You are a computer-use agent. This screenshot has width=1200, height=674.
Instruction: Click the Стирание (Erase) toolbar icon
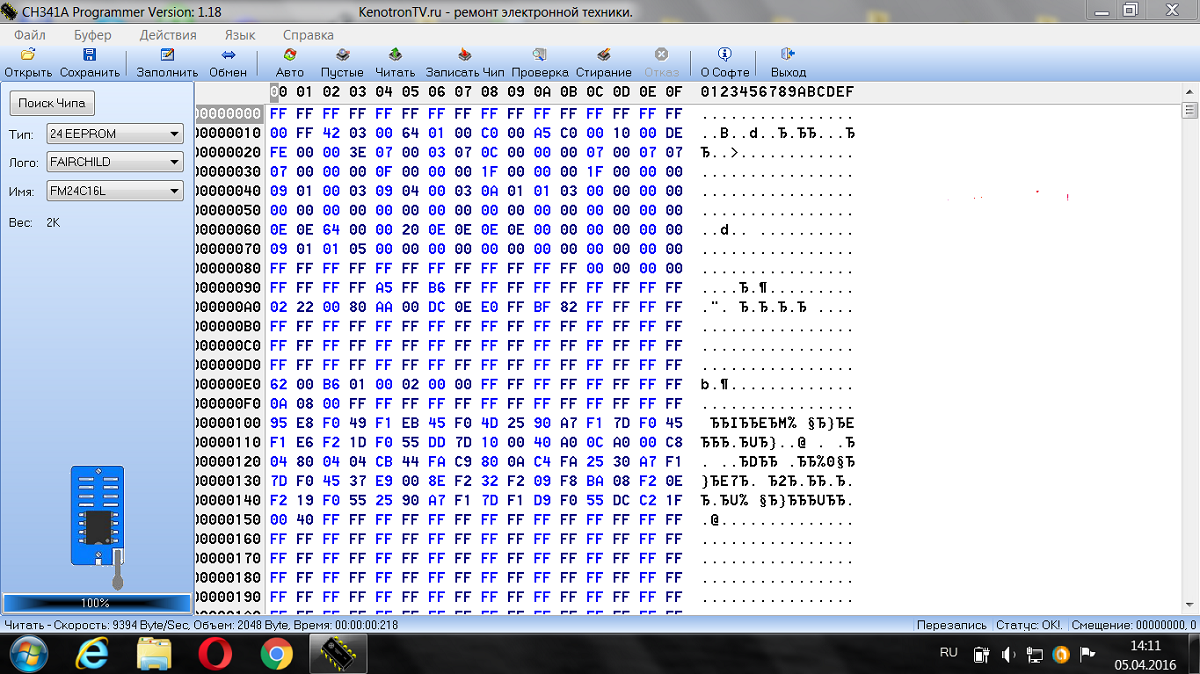coord(603,56)
